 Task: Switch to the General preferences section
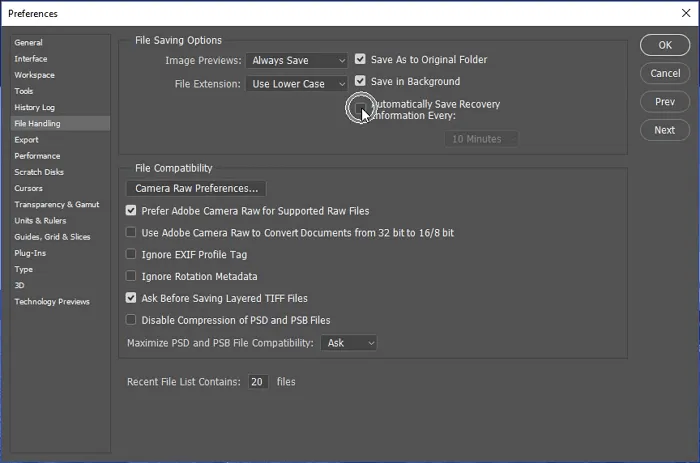[28, 43]
